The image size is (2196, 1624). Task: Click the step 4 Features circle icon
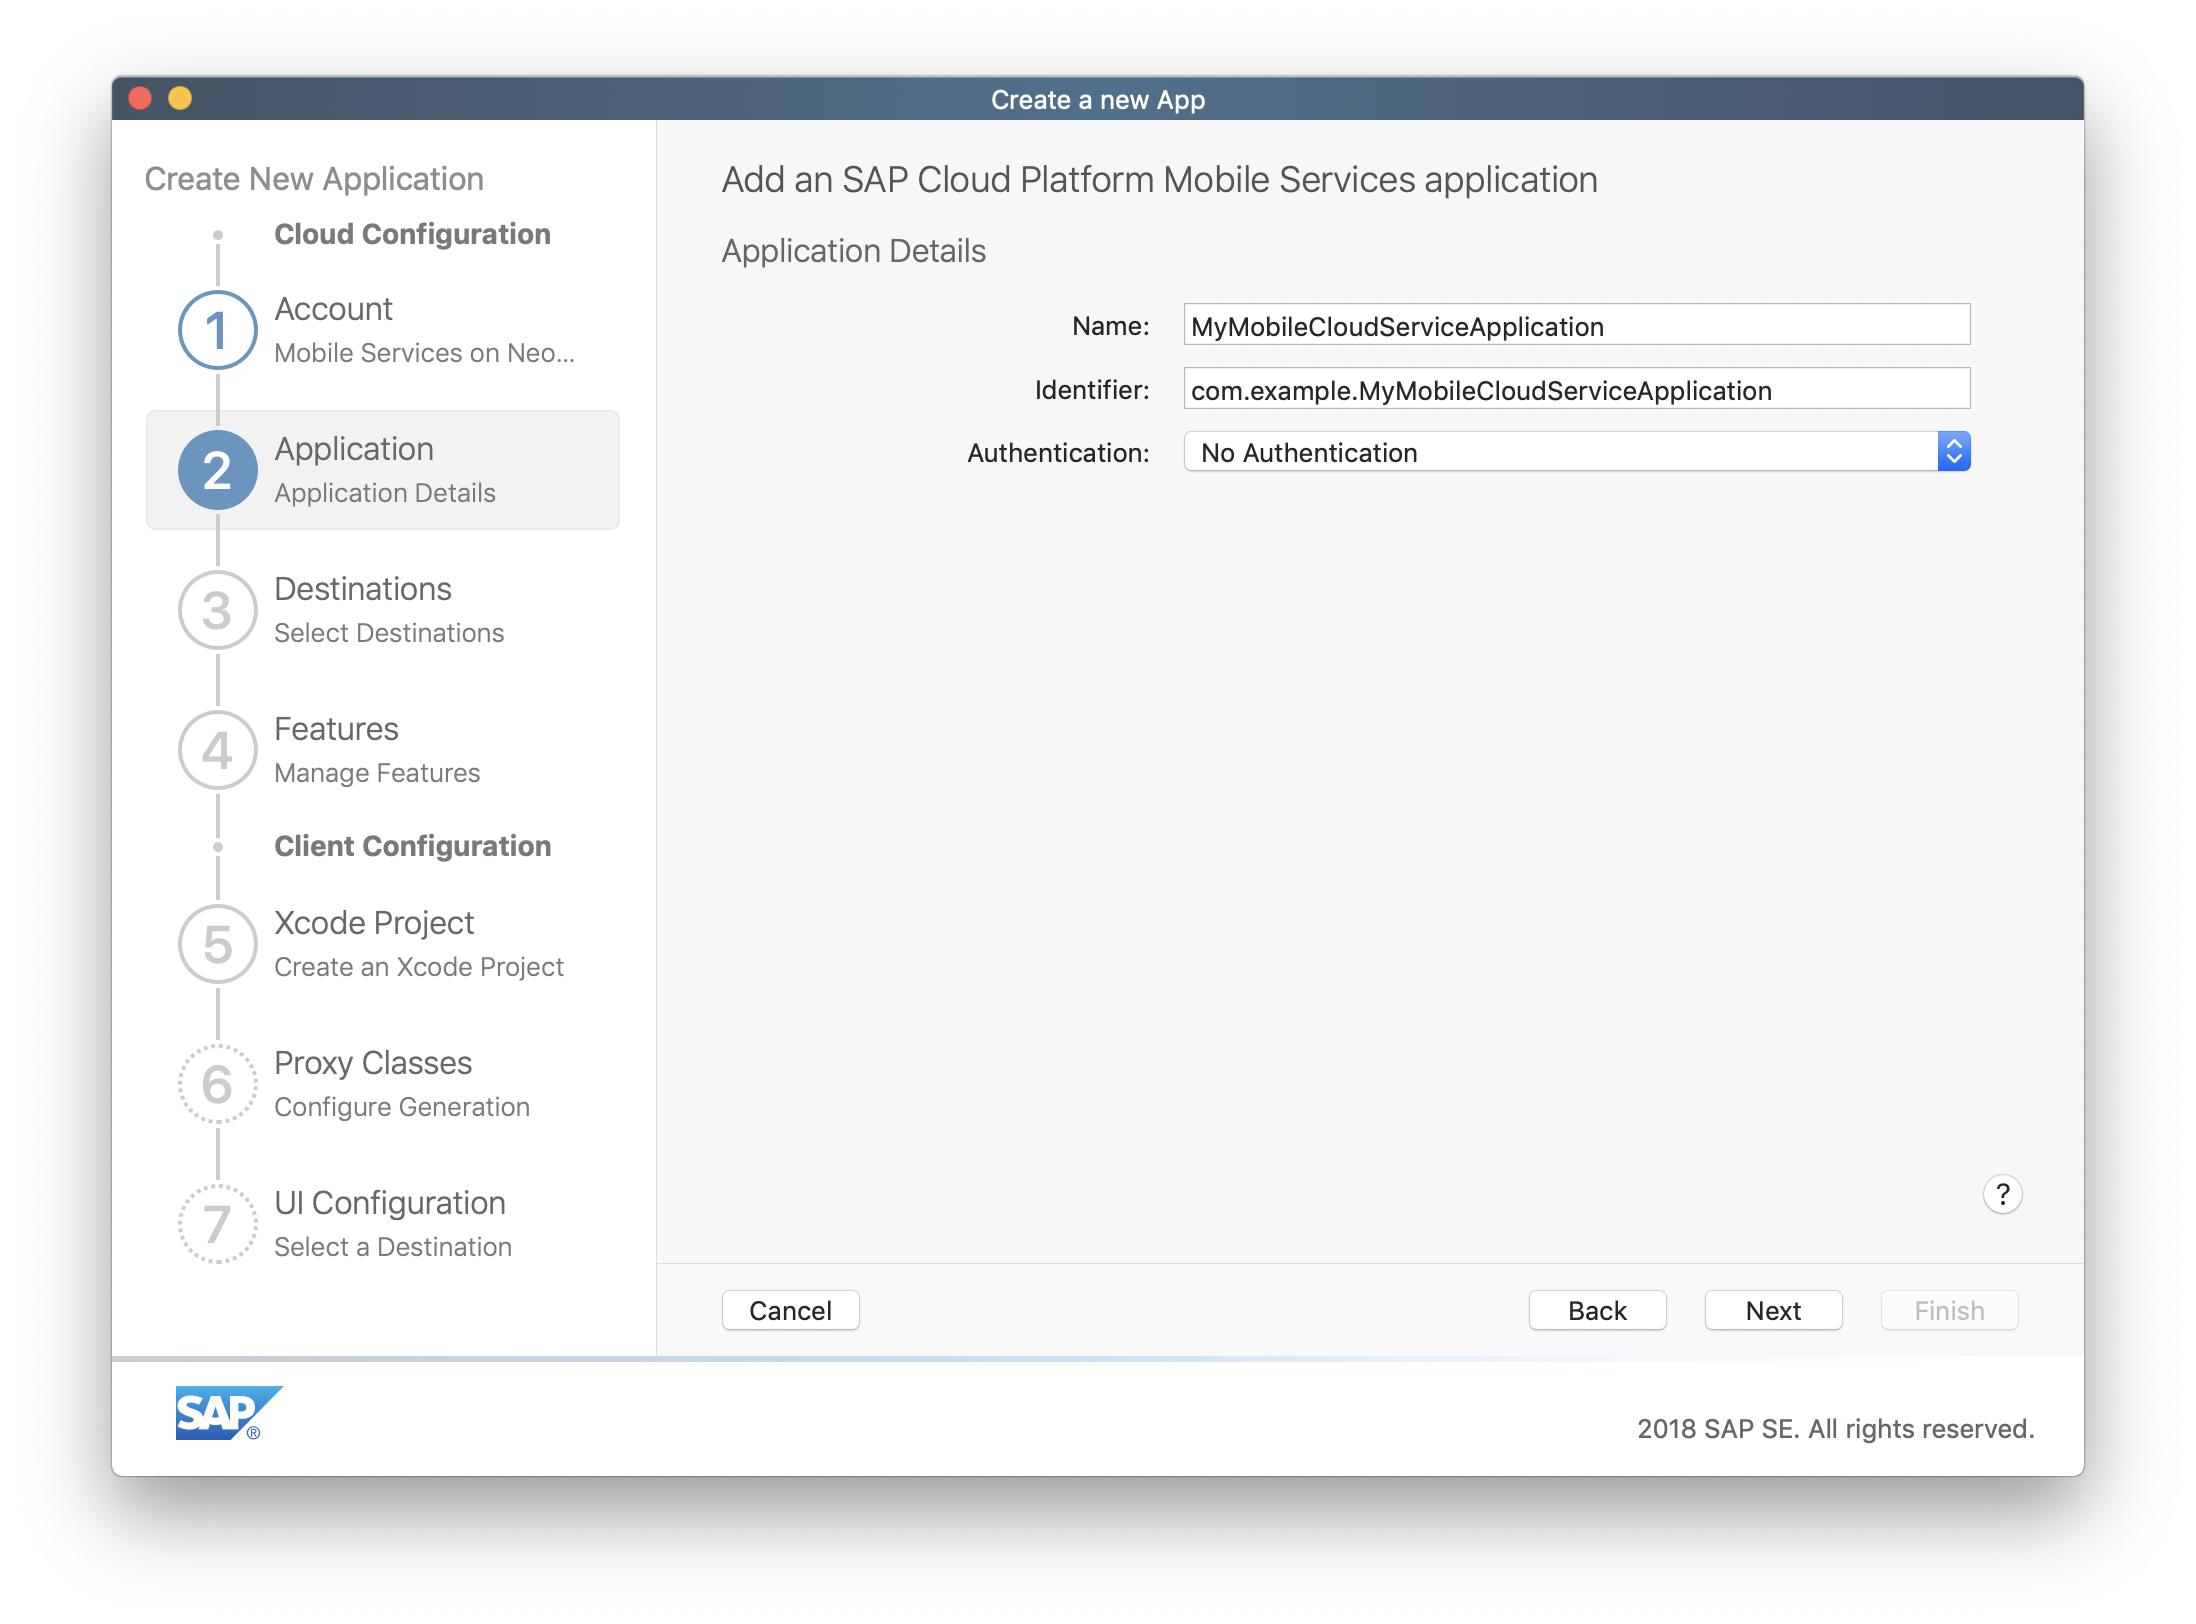(217, 750)
